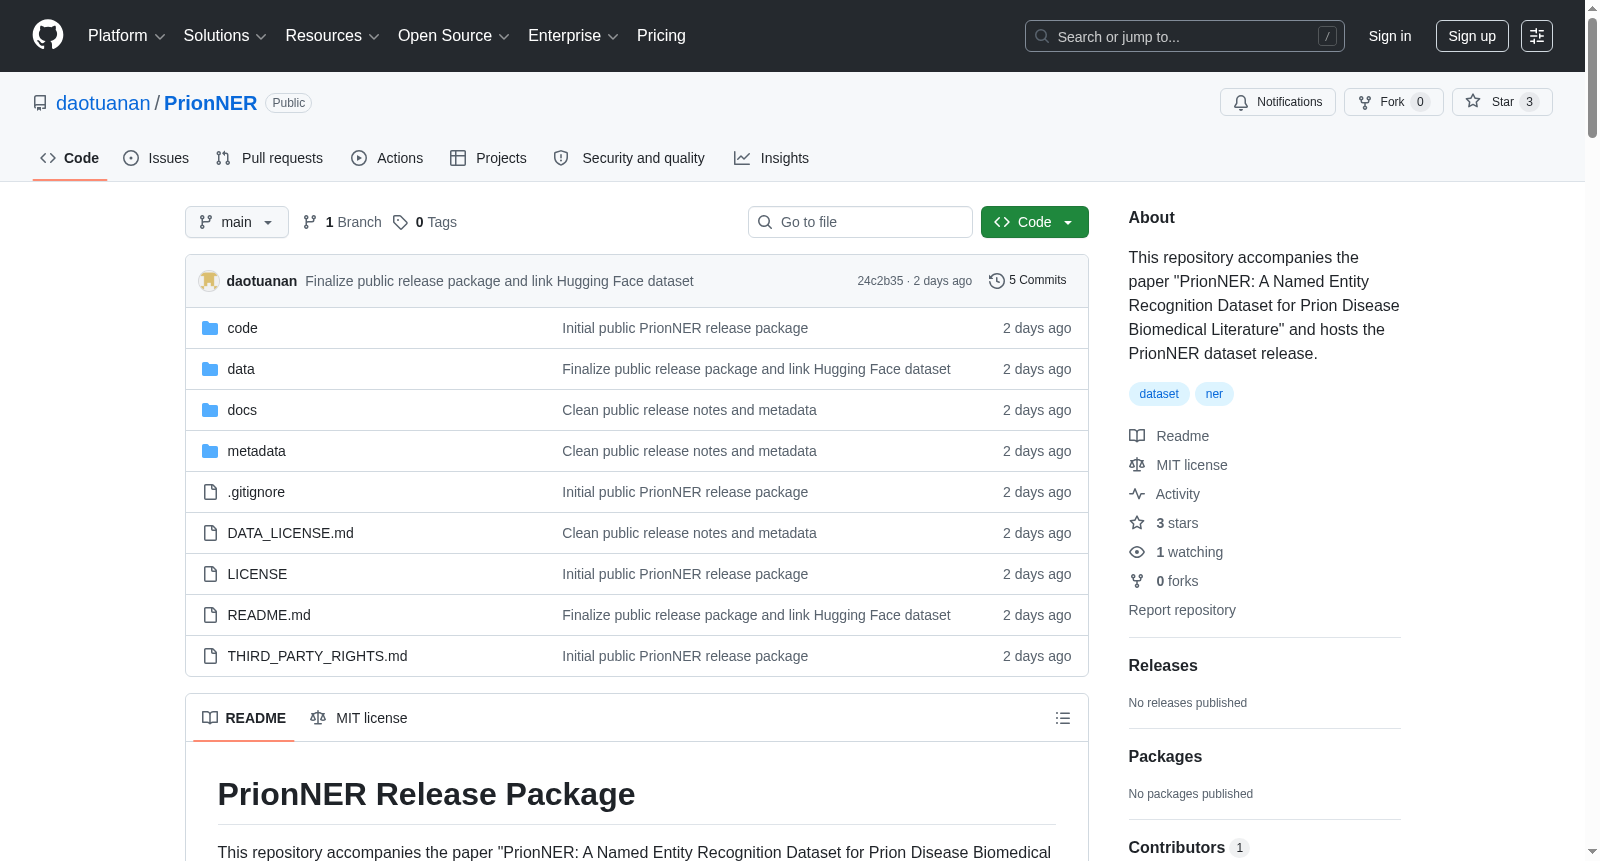The image size is (1600, 861).
Task: Click the book icon next to Readme
Action: pos(1137,436)
